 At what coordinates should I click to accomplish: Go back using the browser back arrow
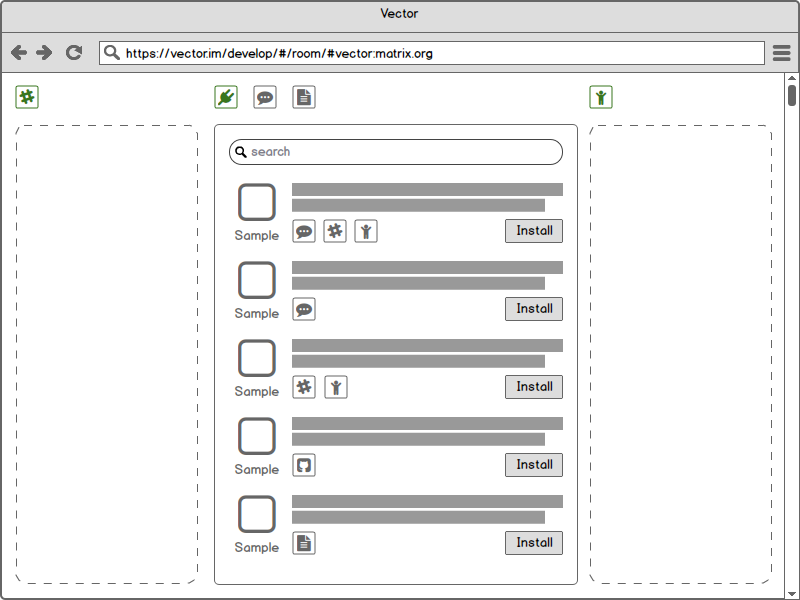19,53
